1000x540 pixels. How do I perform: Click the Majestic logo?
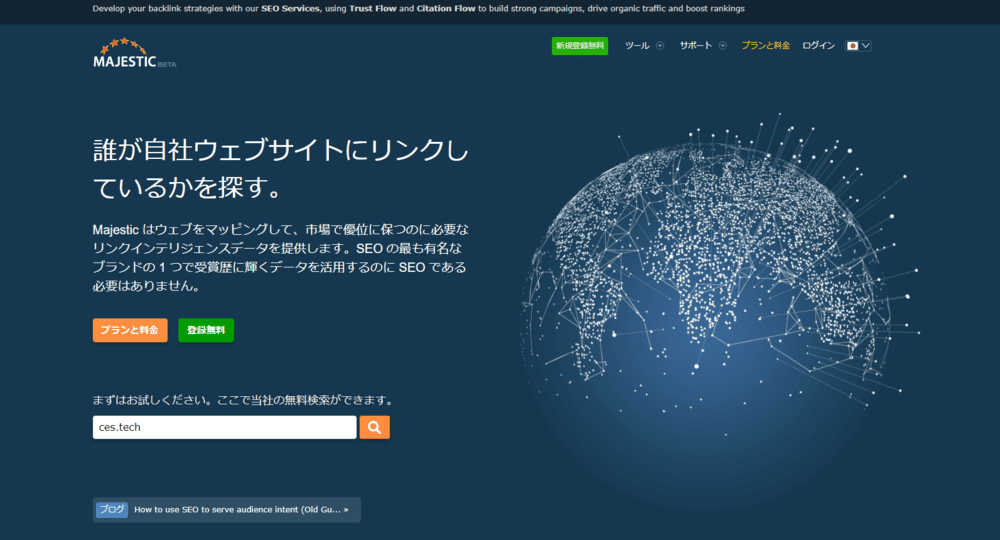134,54
